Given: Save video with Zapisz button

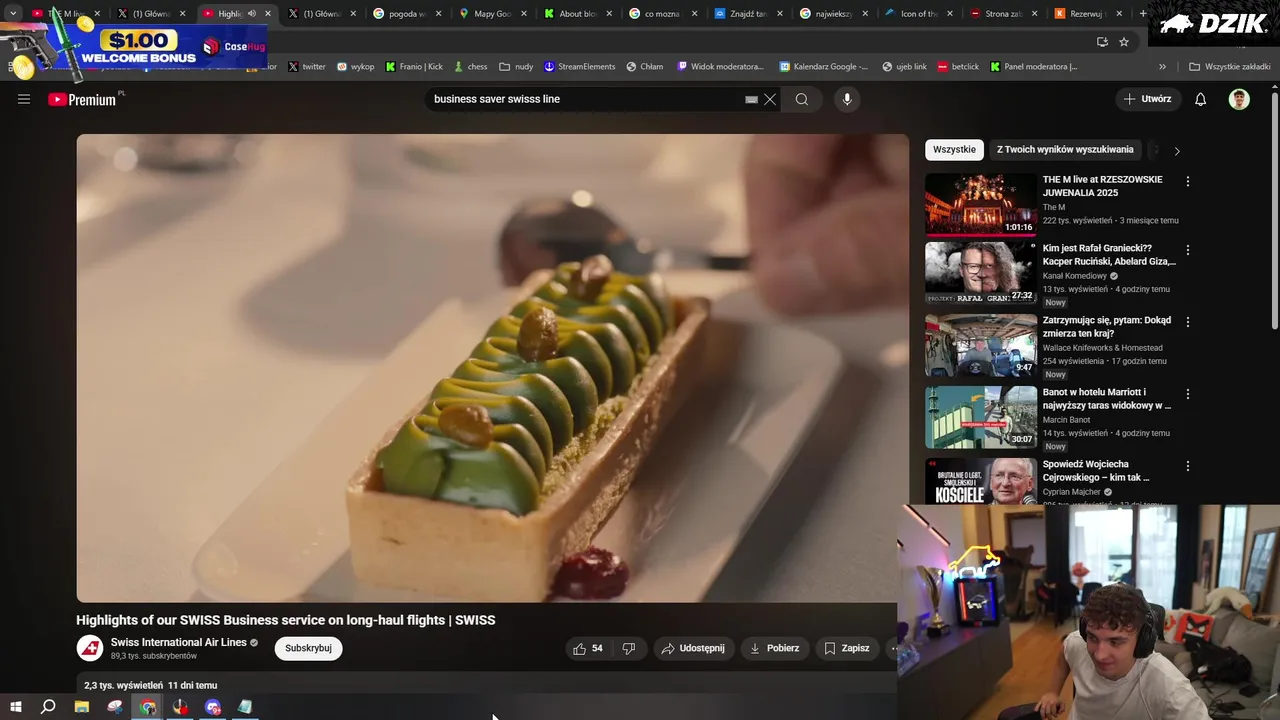Looking at the screenshot, I should (846, 648).
